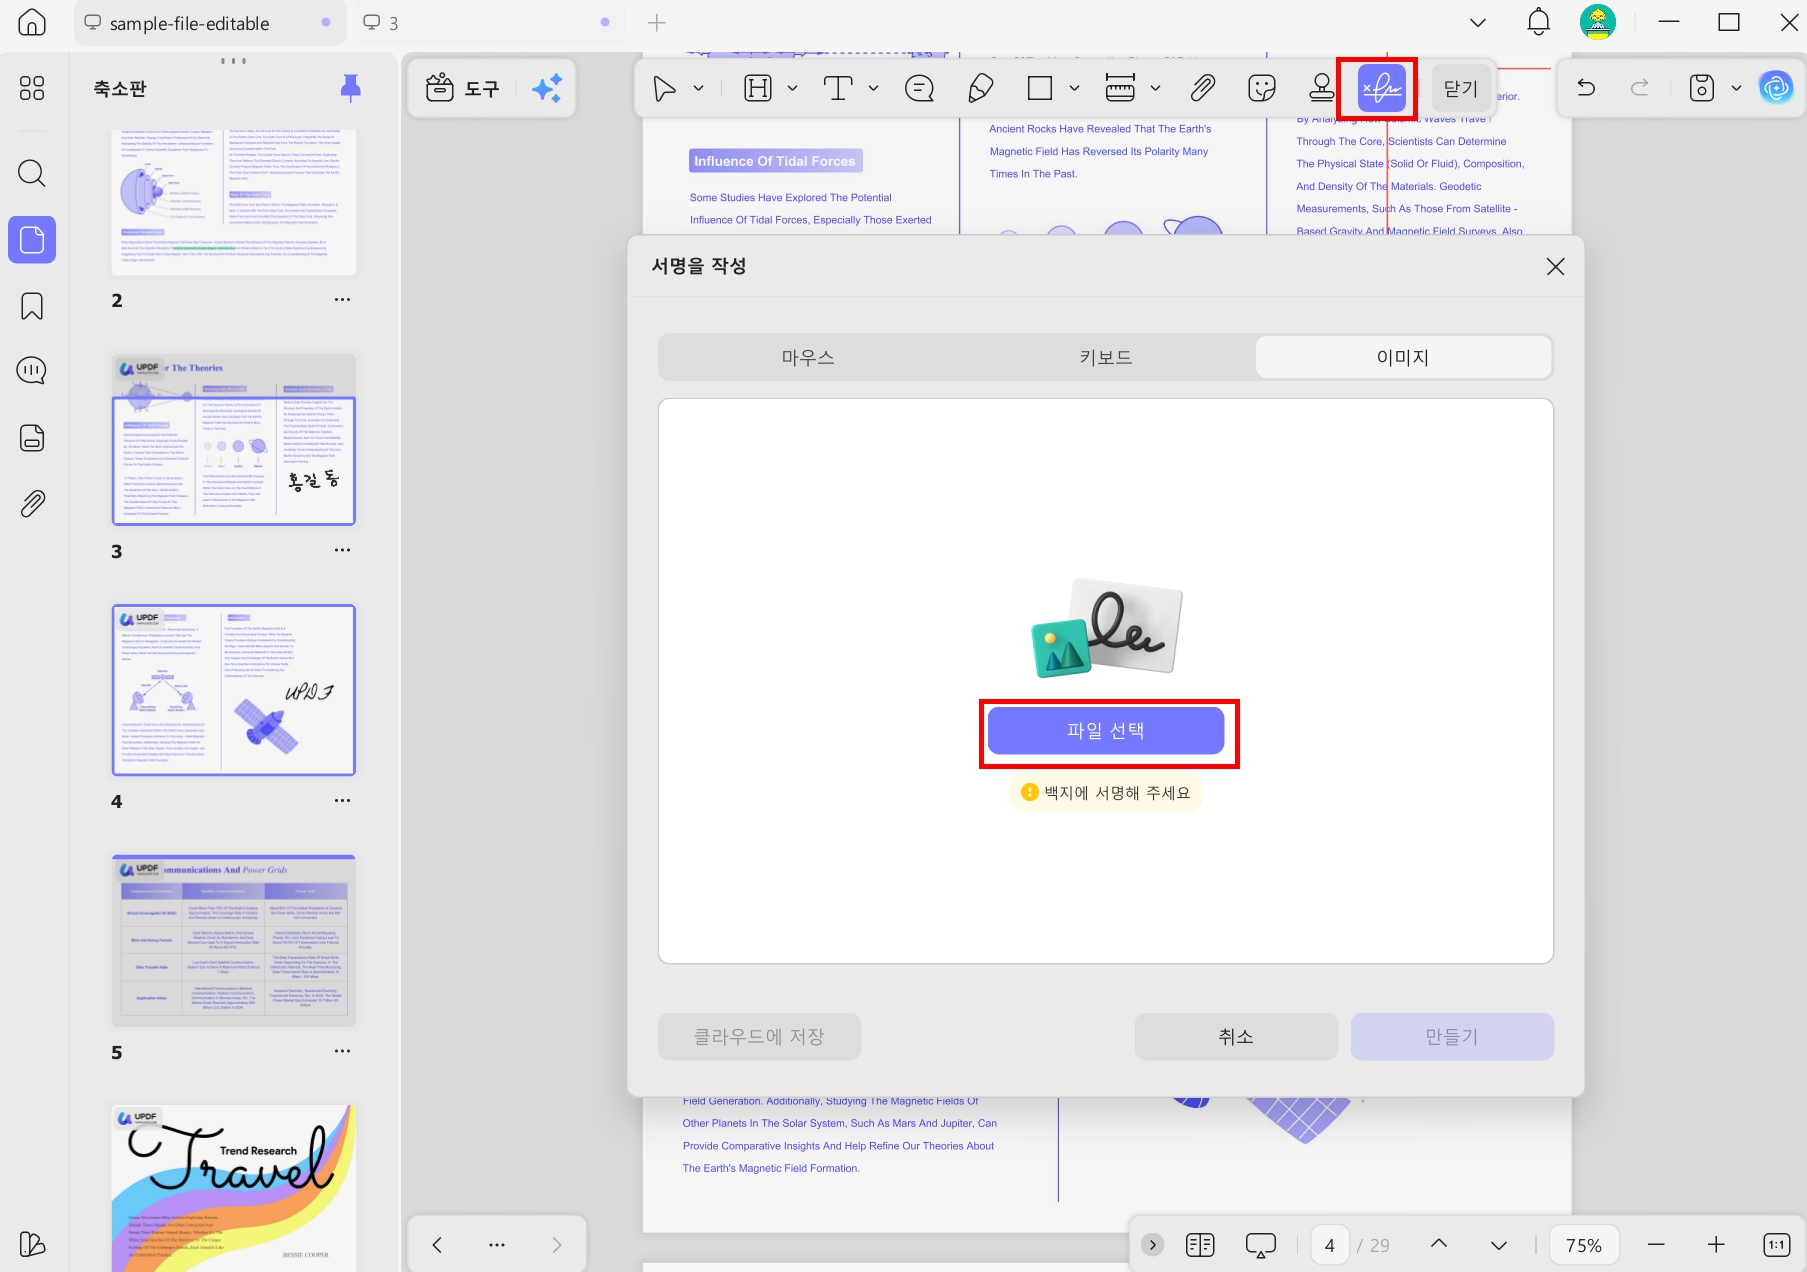Image resolution: width=1807 pixels, height=1272 pixels.
Task: Open page 3 thumbnail
Action: [234, 439]
